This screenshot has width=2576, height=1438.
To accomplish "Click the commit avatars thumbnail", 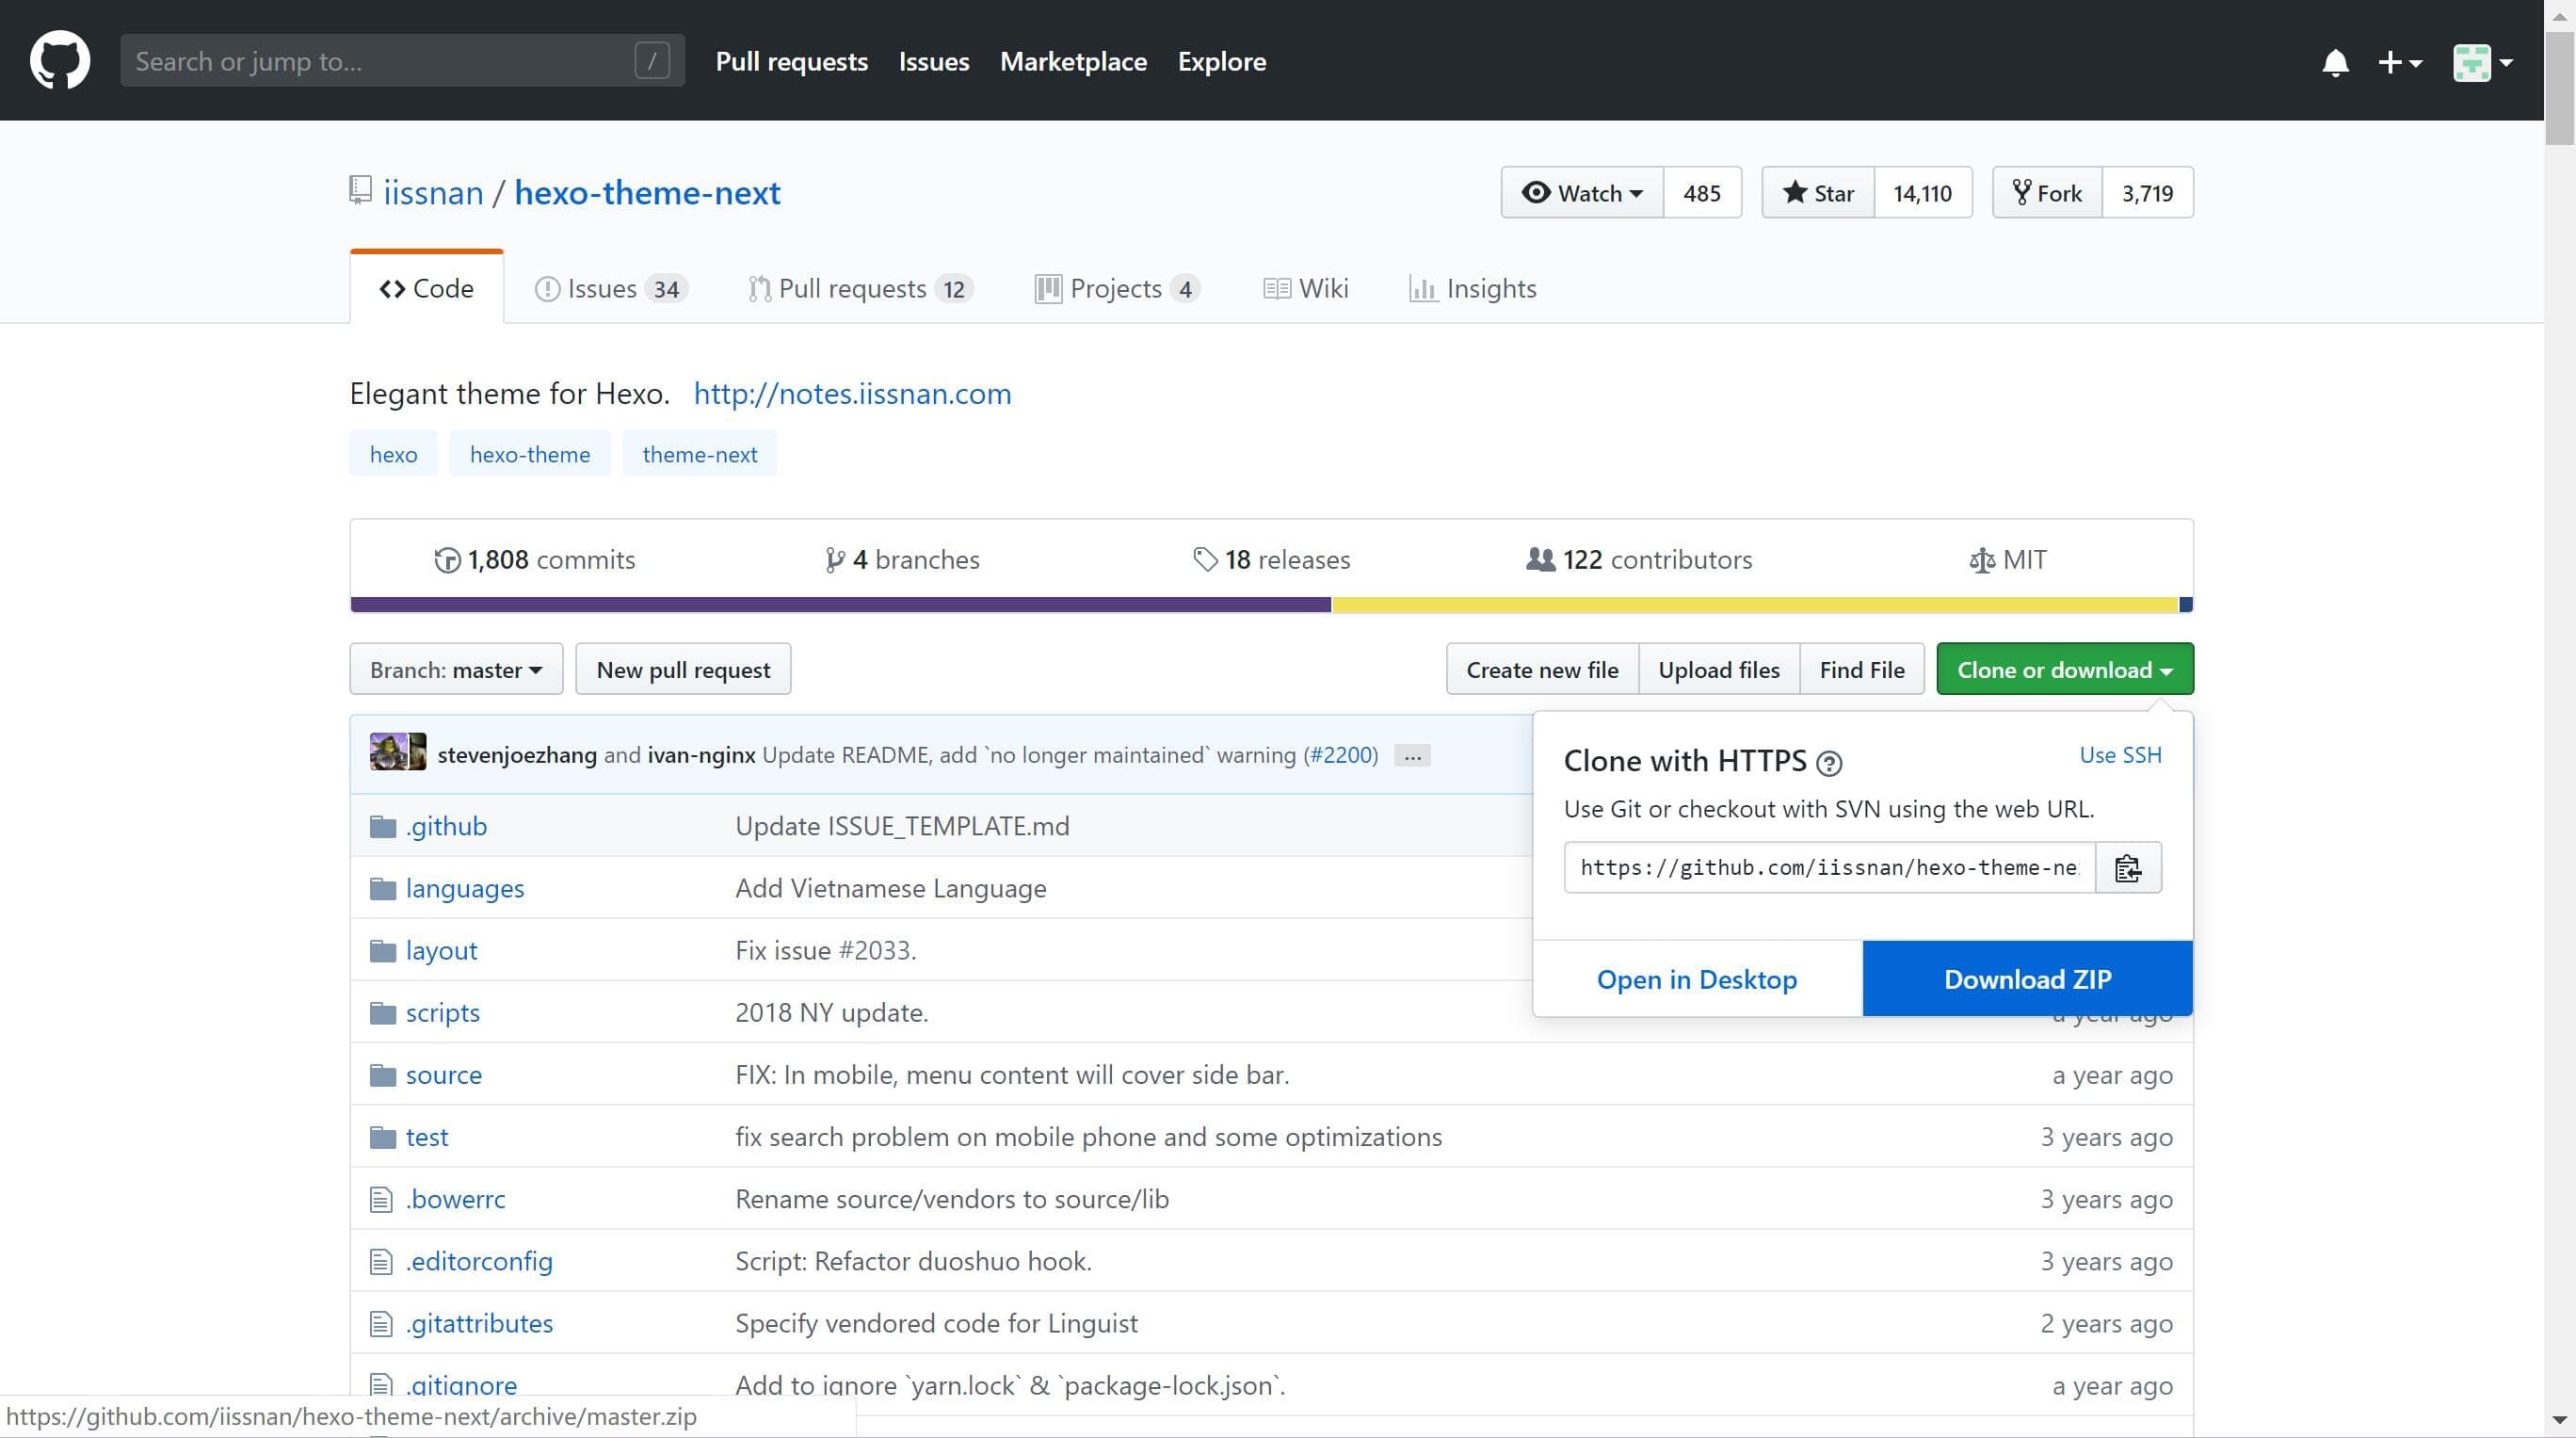I will [x=397, y=753].
